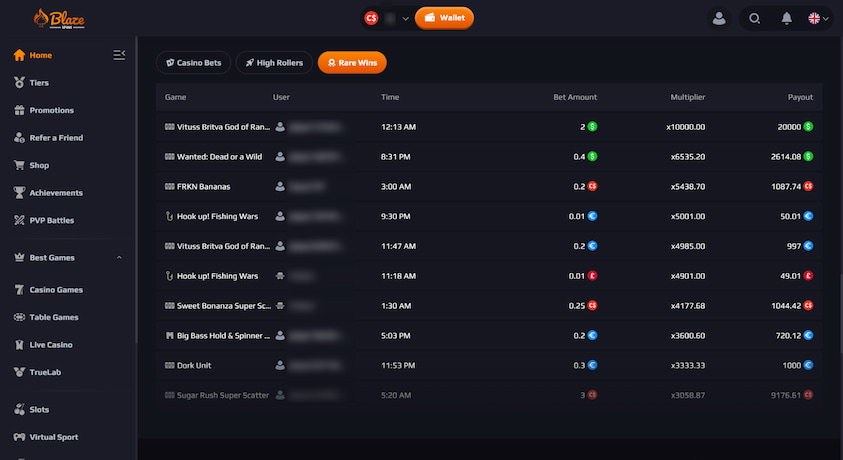
Task: Open notifications bell icon
Action: [787, 18]
